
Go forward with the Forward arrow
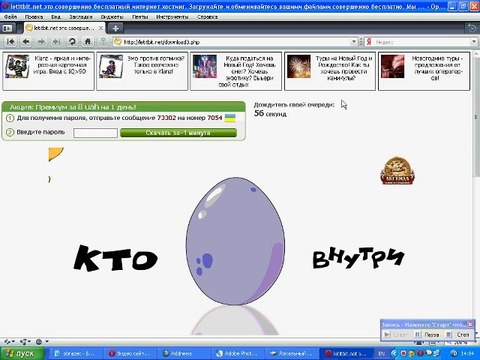pos(41,42)
